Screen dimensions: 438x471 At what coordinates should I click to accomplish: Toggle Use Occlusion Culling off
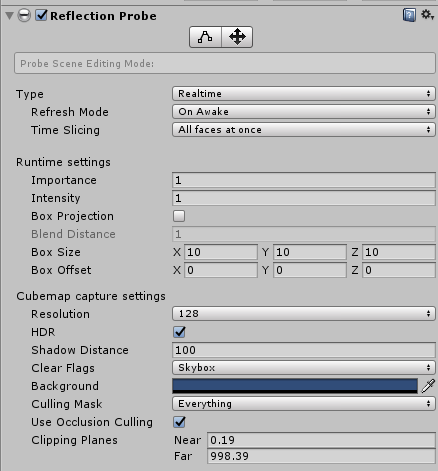pyautogui.click(x=179, y=422)
